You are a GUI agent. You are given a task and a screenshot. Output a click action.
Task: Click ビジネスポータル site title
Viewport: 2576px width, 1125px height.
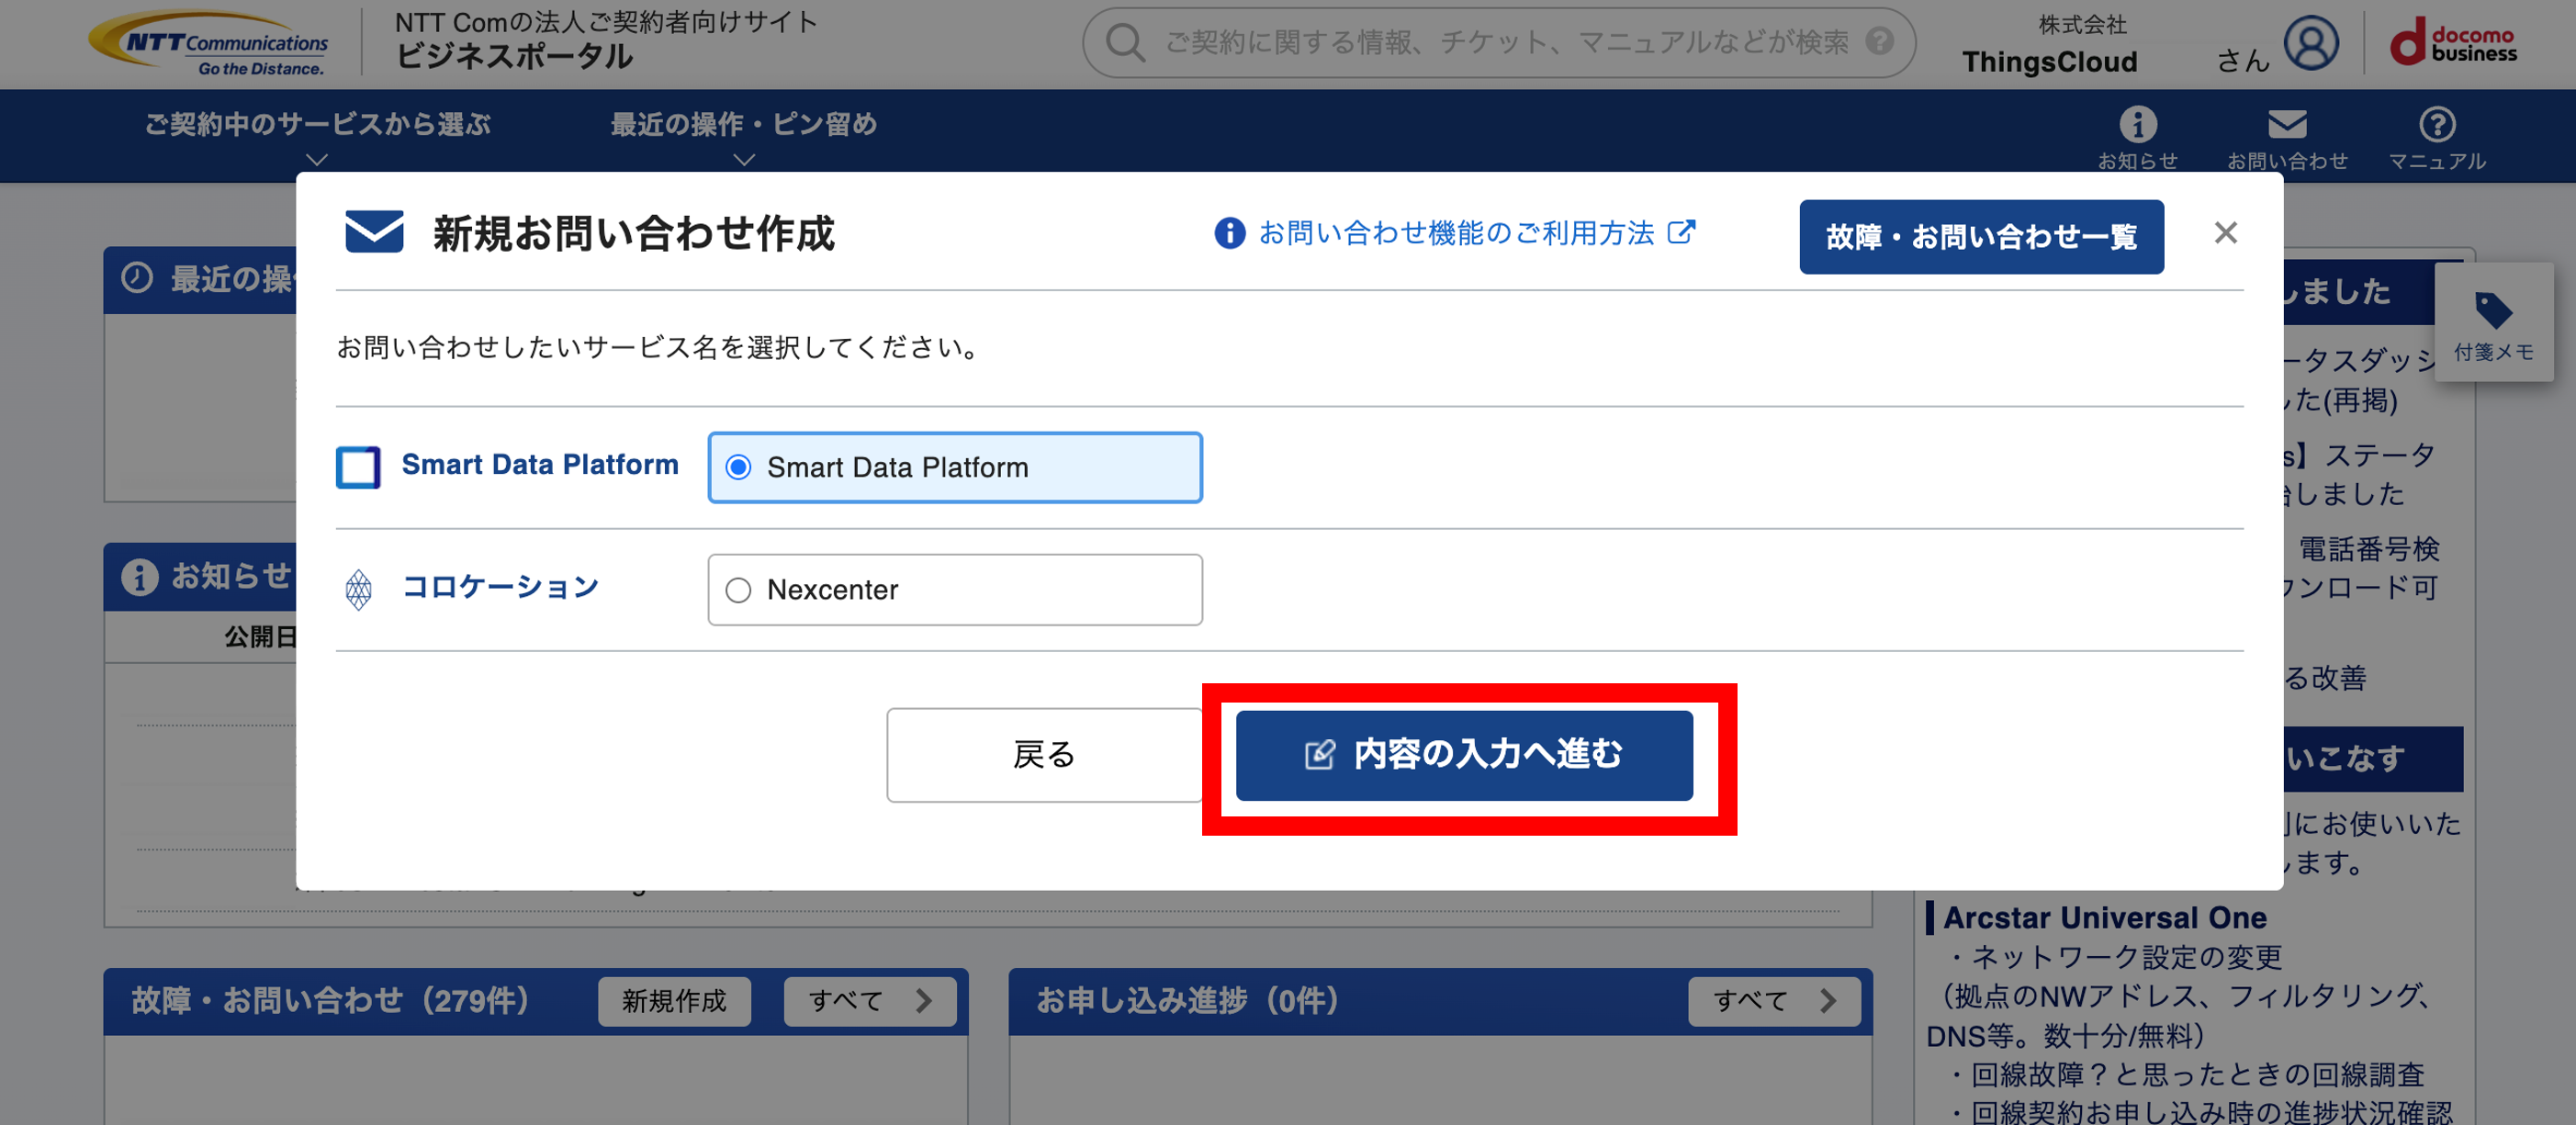[514, 56]
